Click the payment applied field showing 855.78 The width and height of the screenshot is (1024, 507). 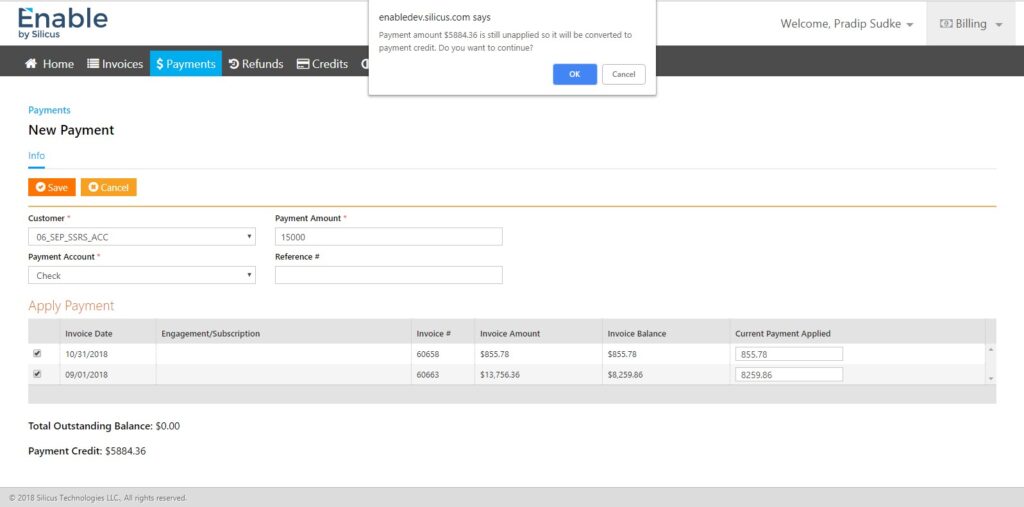point(789,354)
